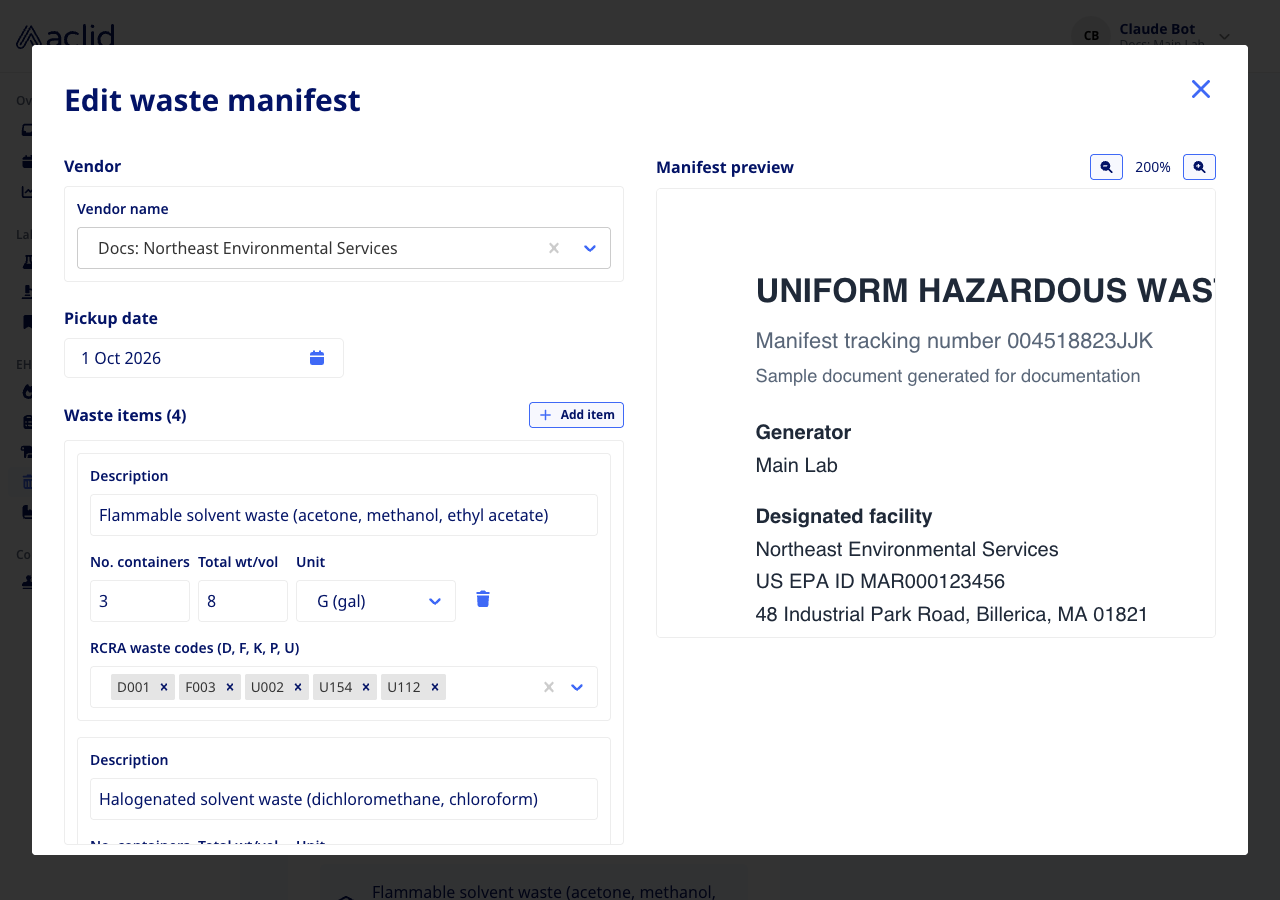Screen dimensions: 1280x900
Task: Zoom in the manifest preview
Action: (1199, 167)
